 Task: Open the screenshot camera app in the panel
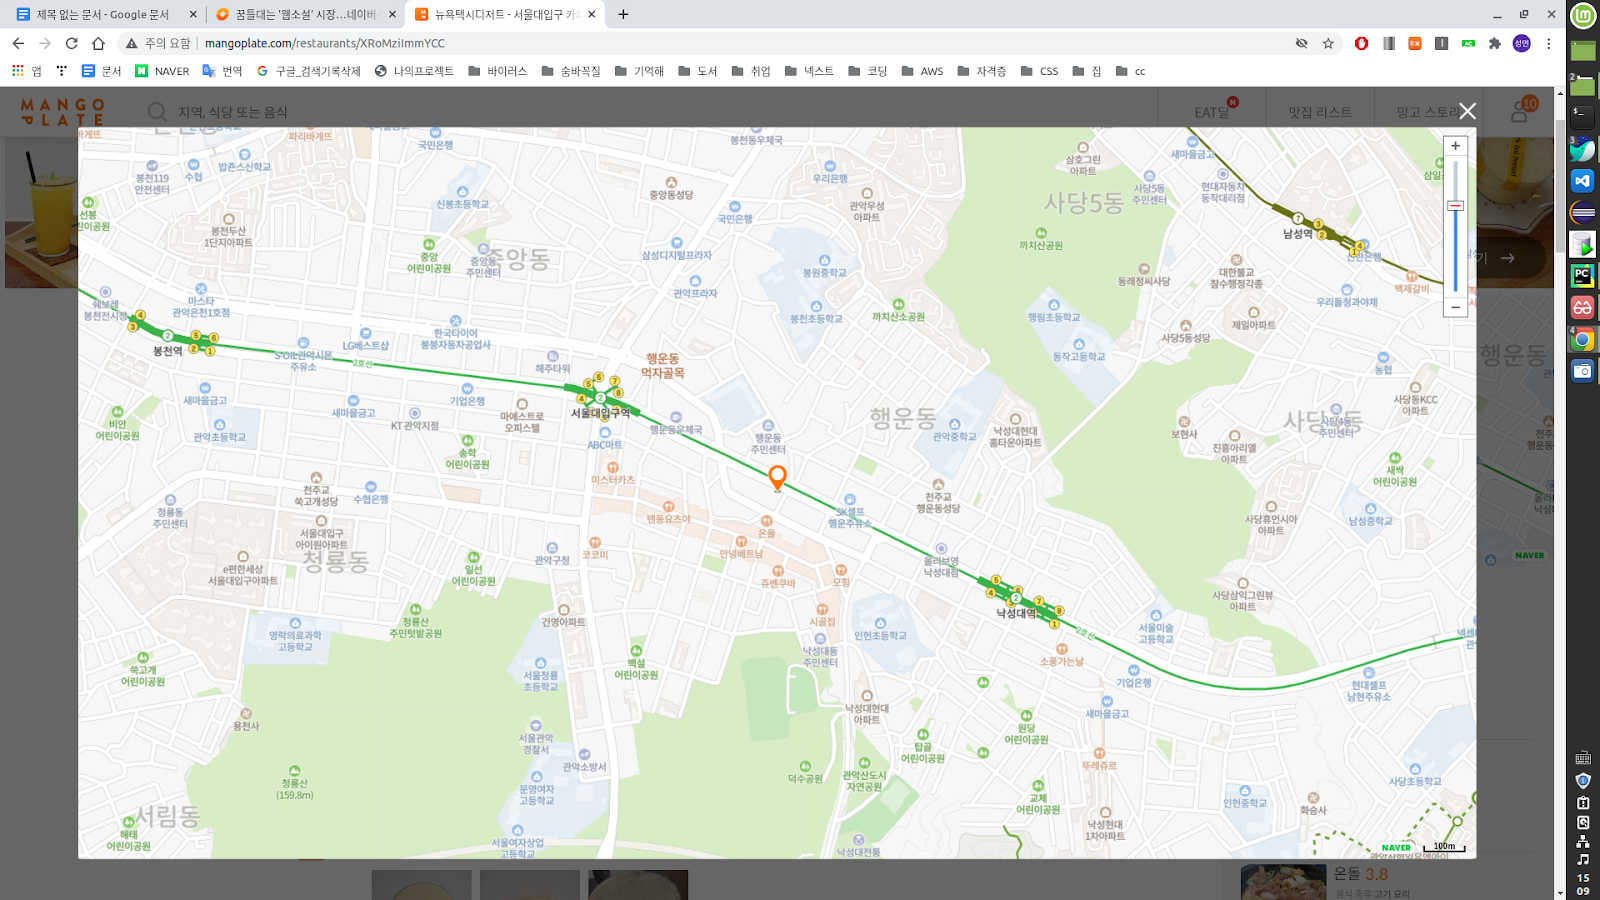[x=1582, y=371]
